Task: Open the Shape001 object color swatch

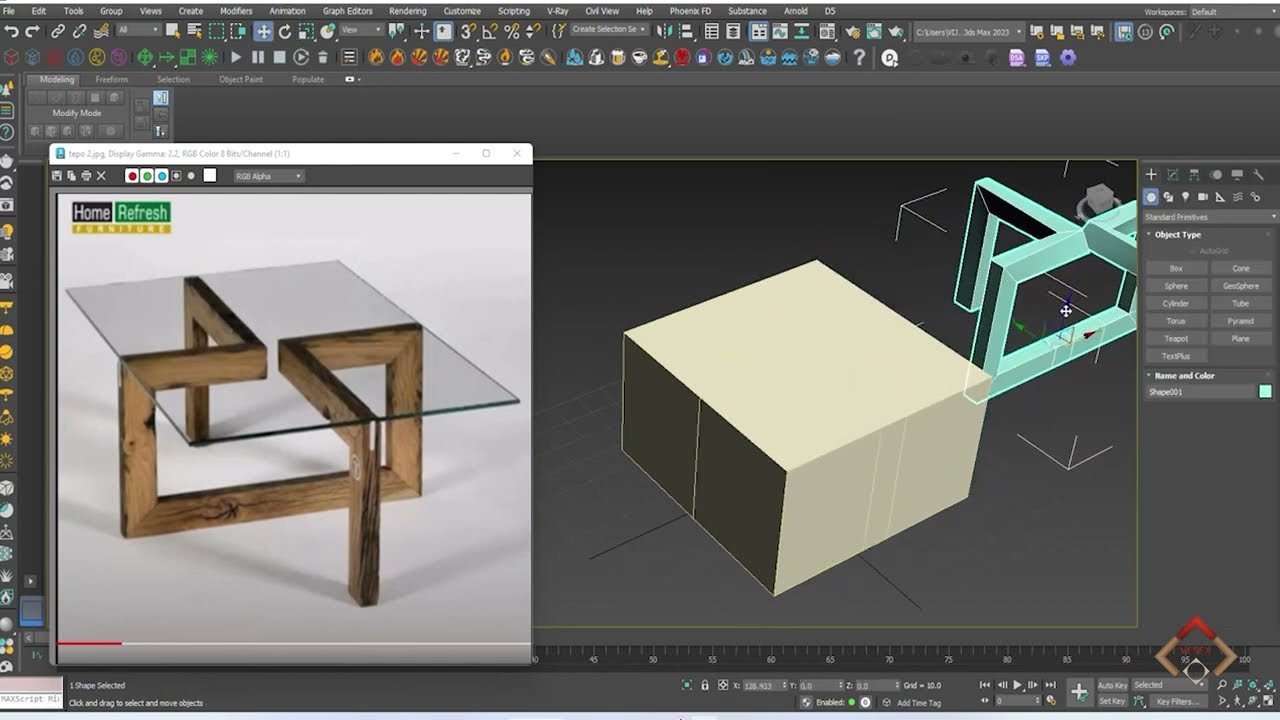Action: (1265, 392)
